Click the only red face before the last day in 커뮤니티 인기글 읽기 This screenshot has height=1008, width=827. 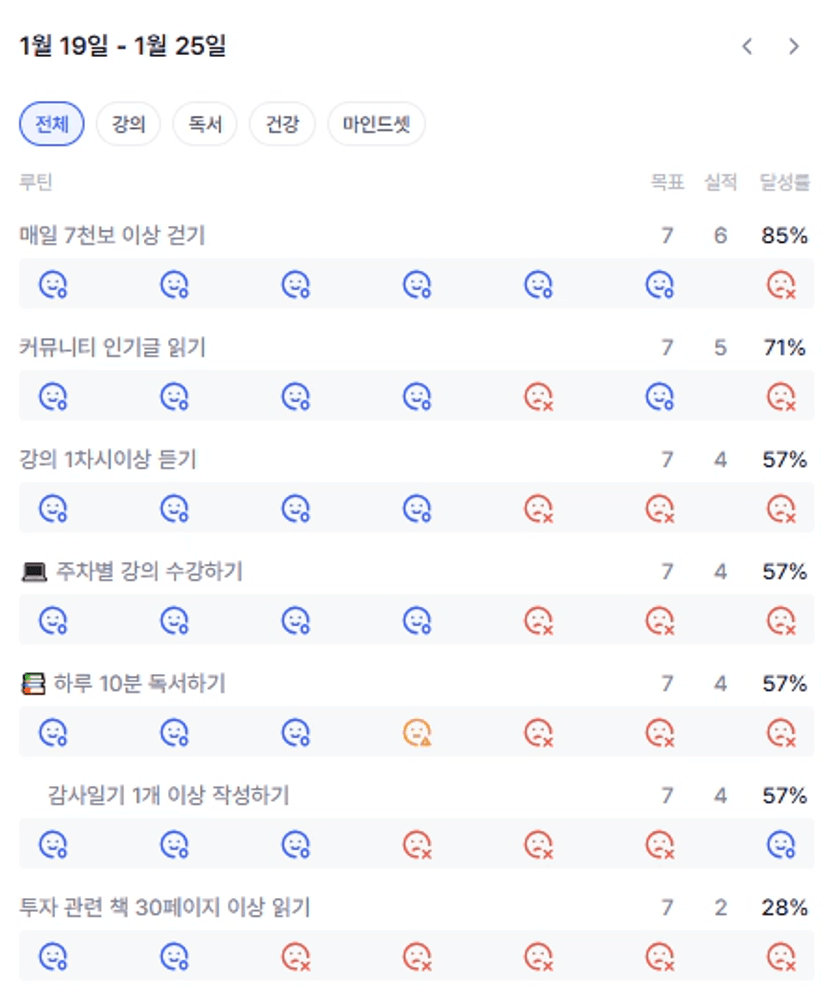(x=539, y=397)
